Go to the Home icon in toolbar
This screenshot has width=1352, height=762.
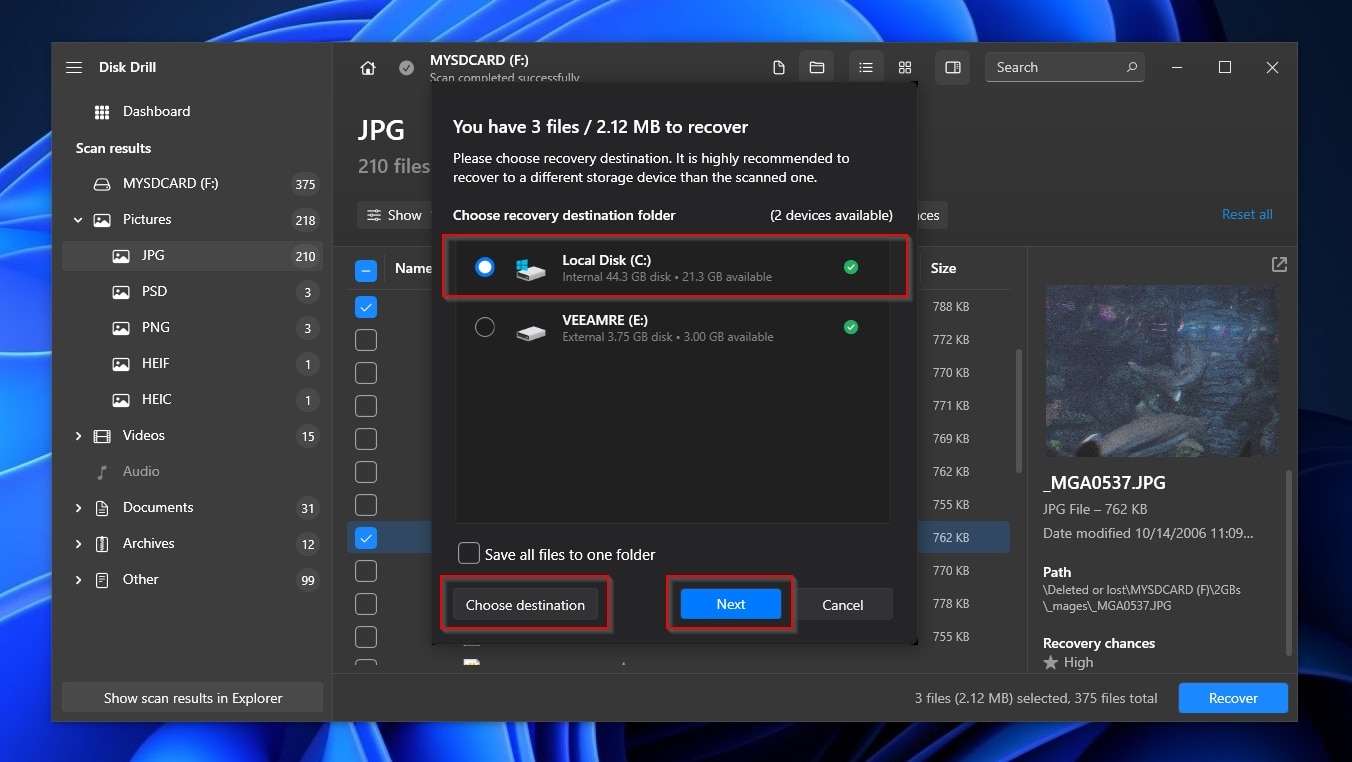(368, 68)
